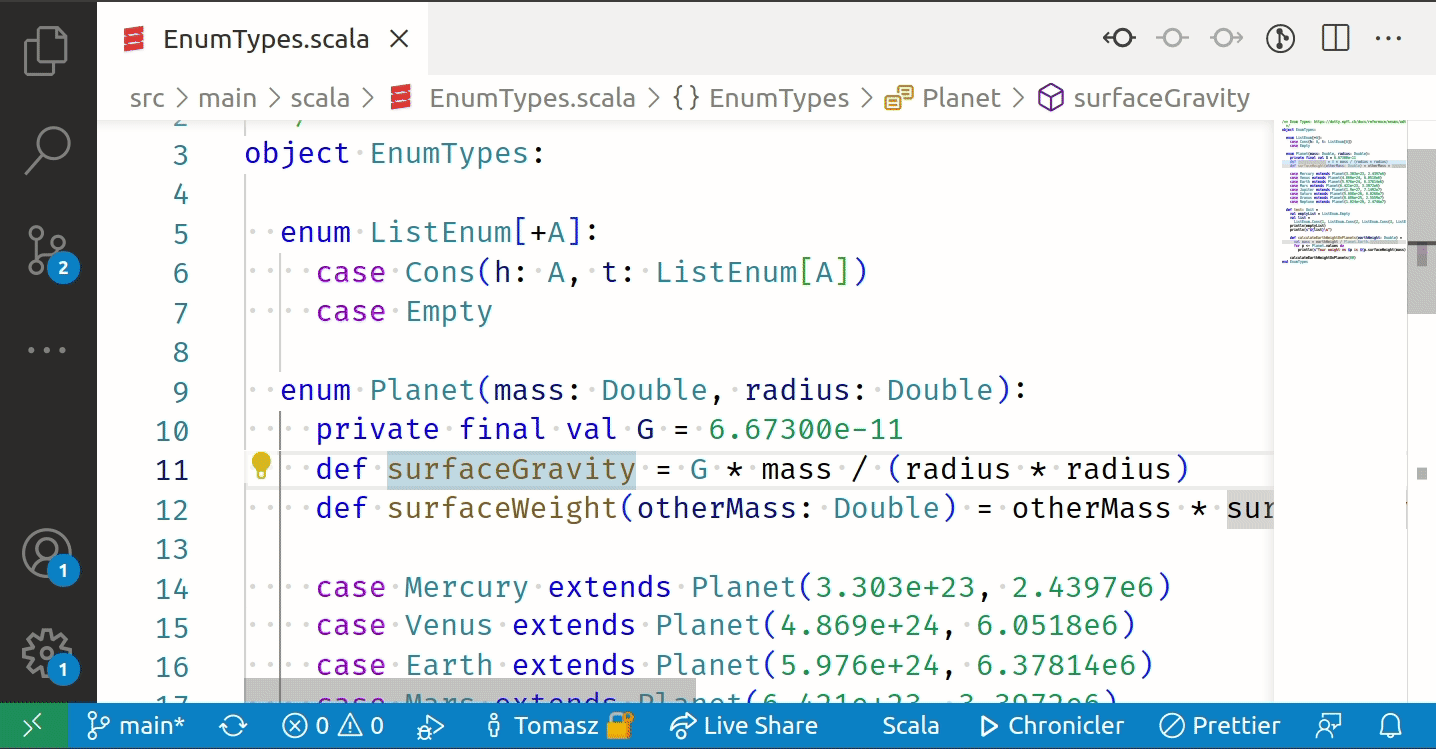Image resolution: width=1436 pixels, height=749 pixels.
Task: Start Chronicler recording
Action: point(1051,726)
